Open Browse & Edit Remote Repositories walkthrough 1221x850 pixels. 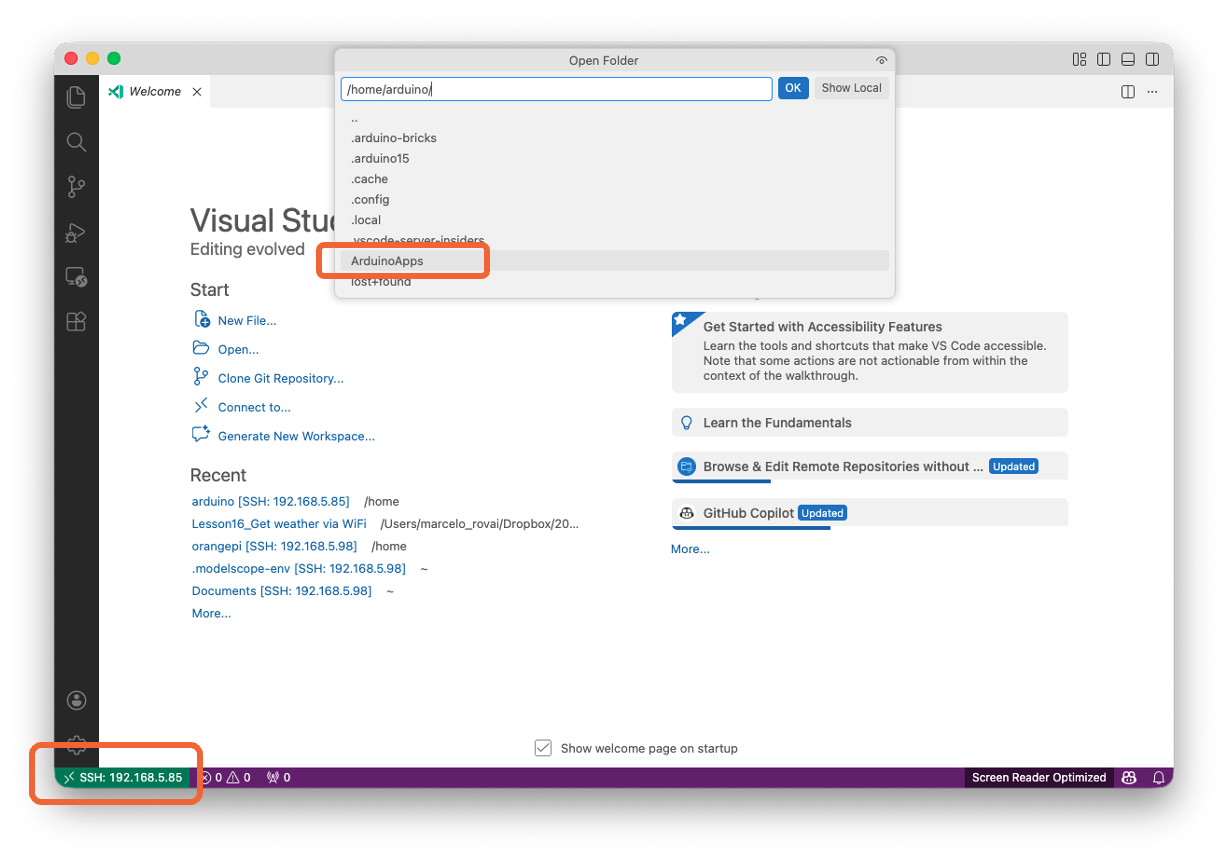(870, 467)
